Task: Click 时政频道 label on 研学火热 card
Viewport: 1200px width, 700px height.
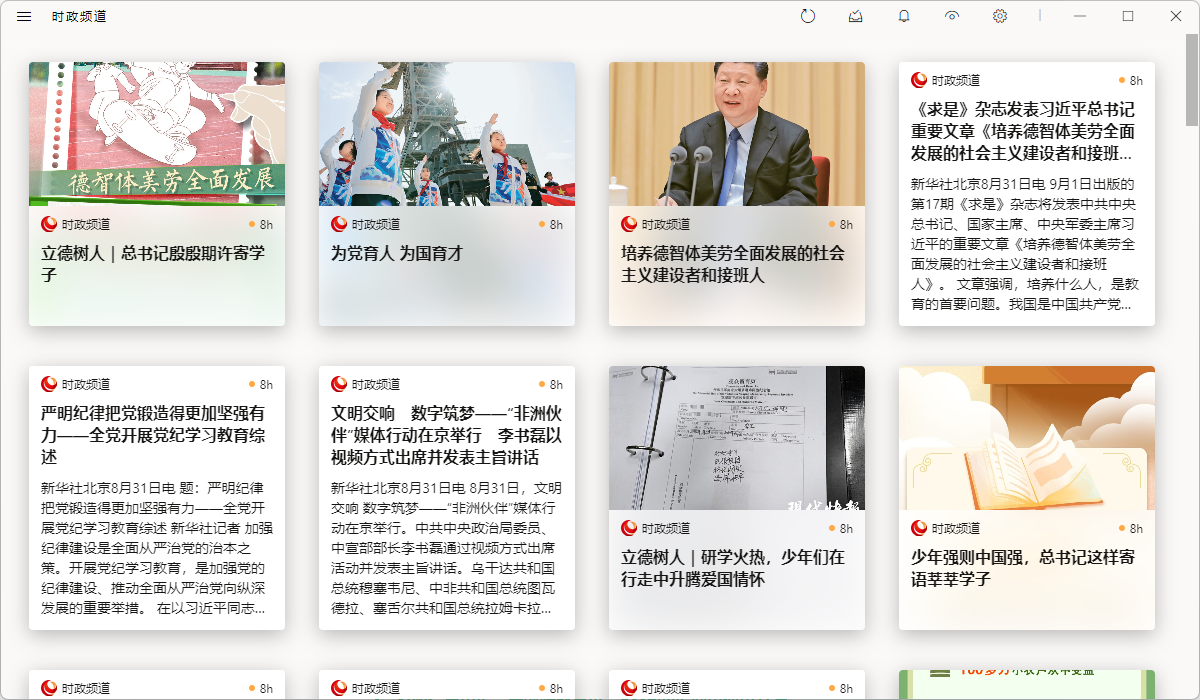Action: (666, 528)
